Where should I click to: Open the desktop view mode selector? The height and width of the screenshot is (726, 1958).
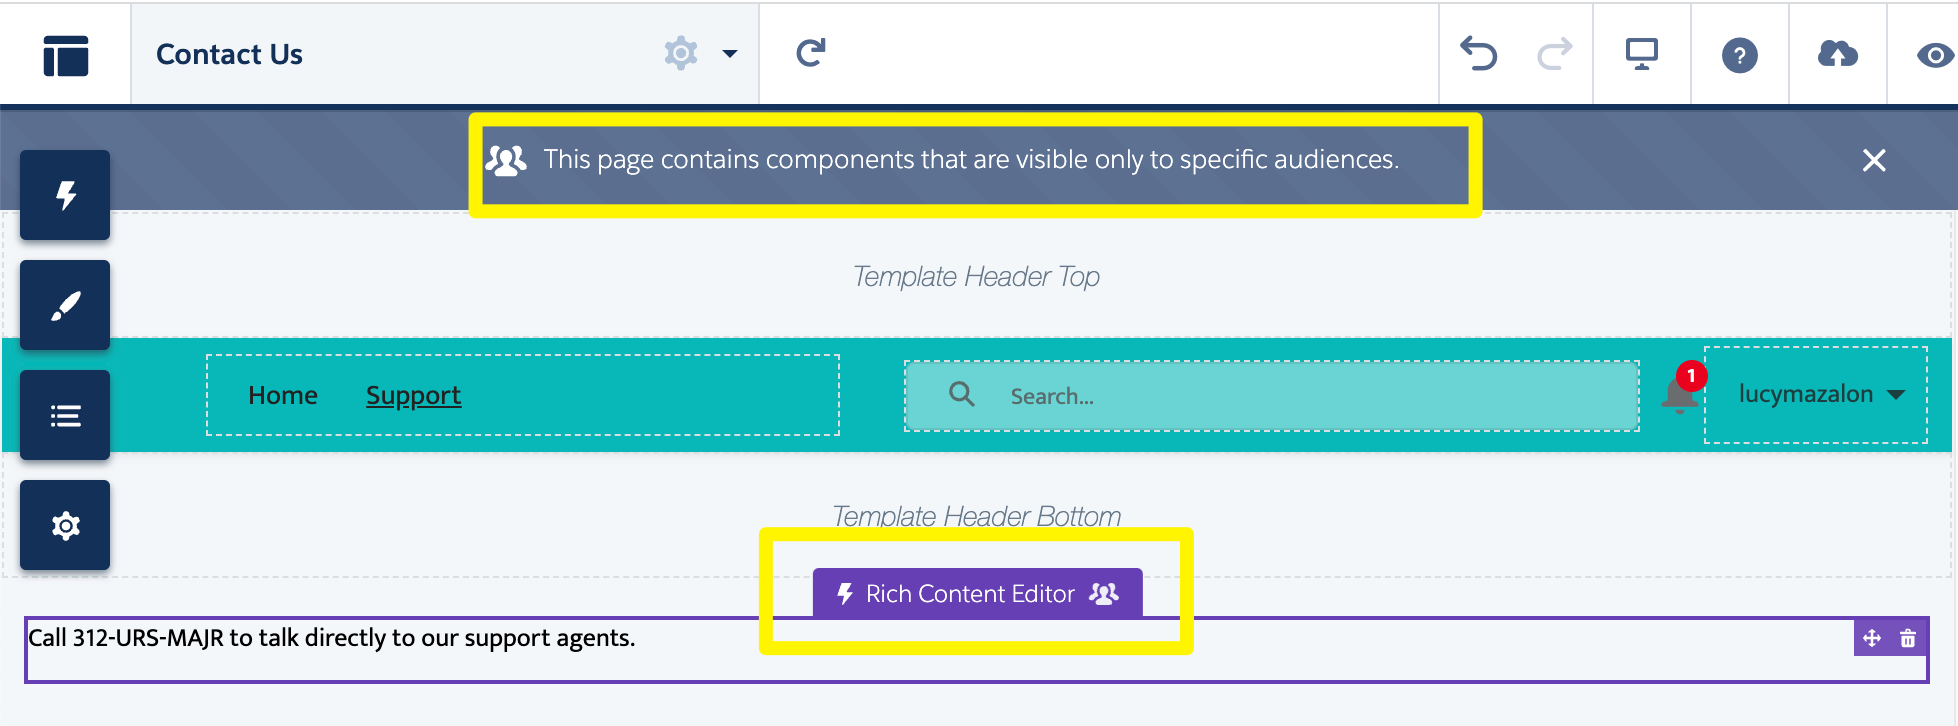[1642, 54]
